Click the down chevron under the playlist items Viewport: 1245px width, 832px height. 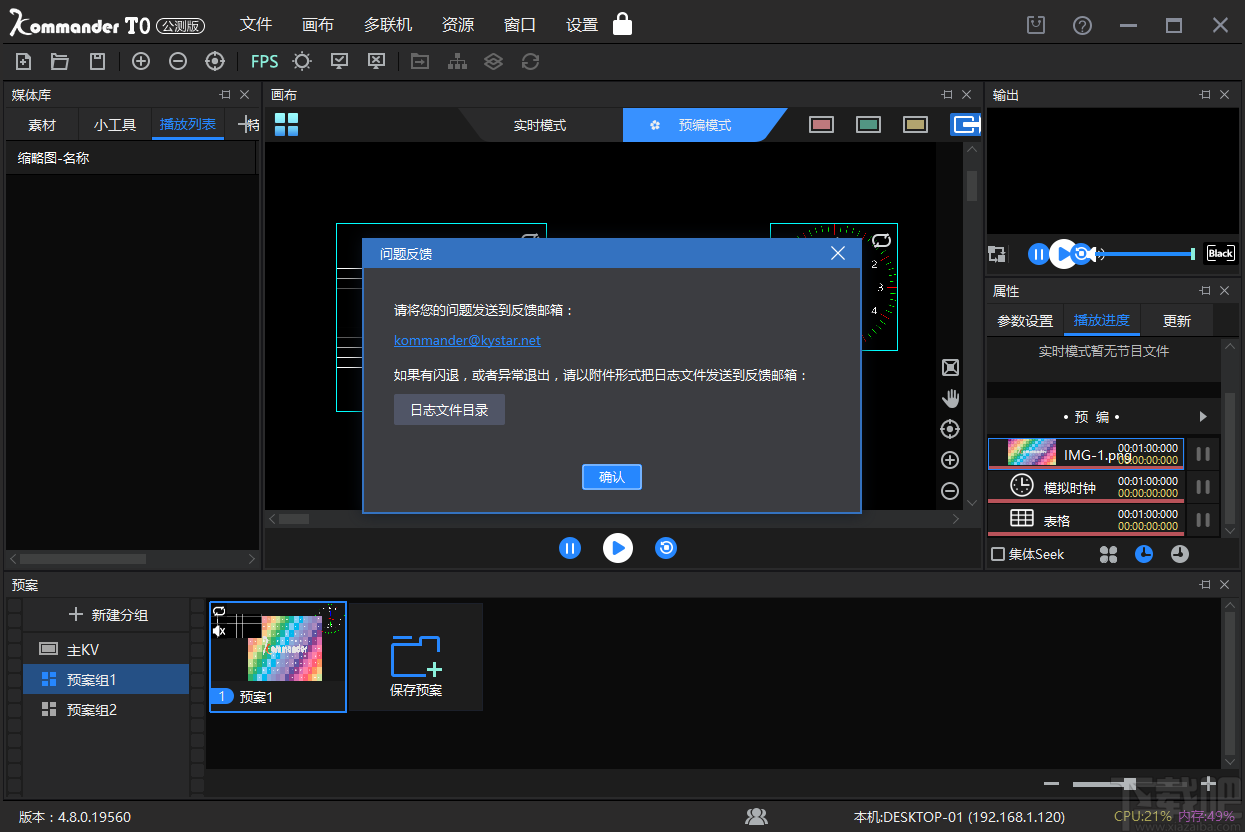point(1230,530)
